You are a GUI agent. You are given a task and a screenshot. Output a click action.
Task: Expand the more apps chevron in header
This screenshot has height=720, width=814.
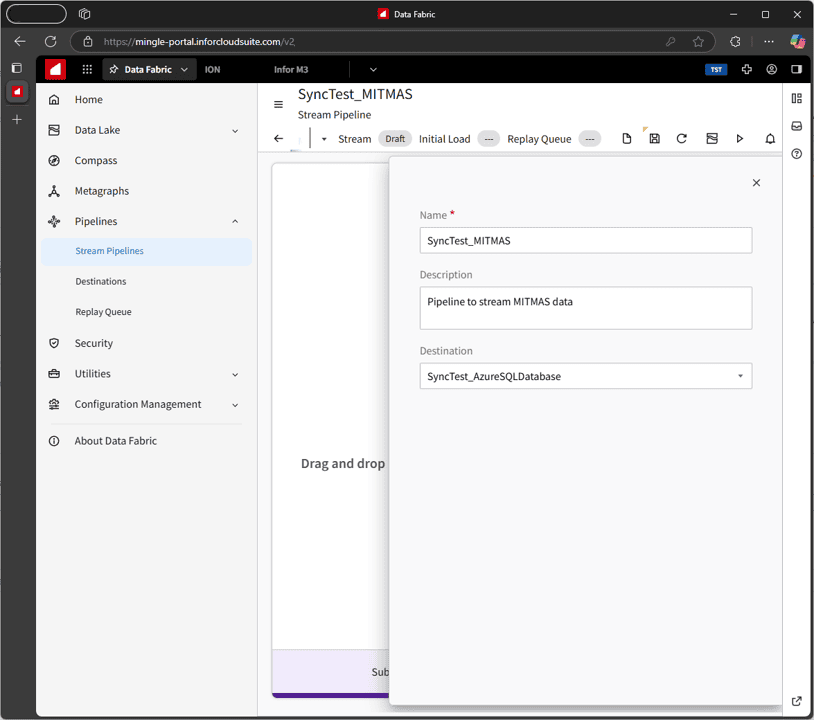click(x=373, y=69)
